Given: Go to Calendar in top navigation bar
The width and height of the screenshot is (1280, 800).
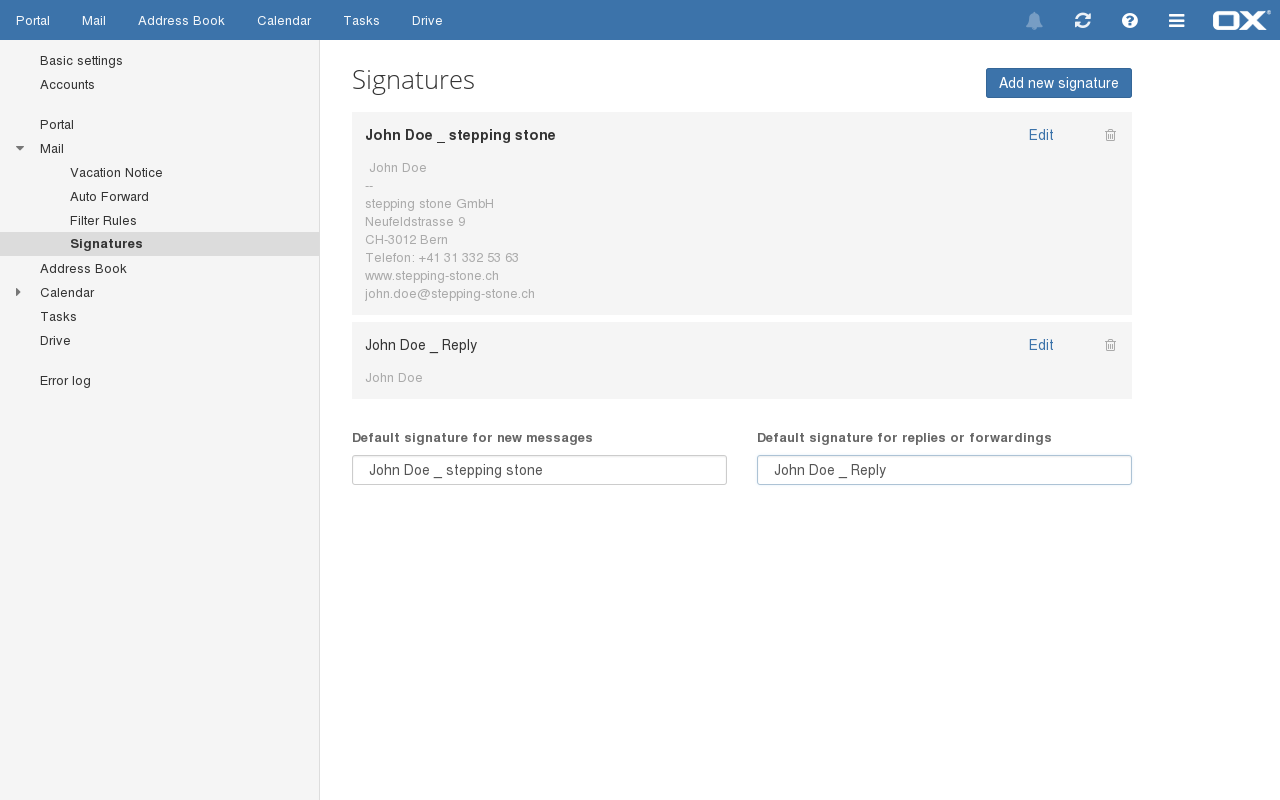Looking at the screenshot, I should pyautogui.click(x=284, y=21).
